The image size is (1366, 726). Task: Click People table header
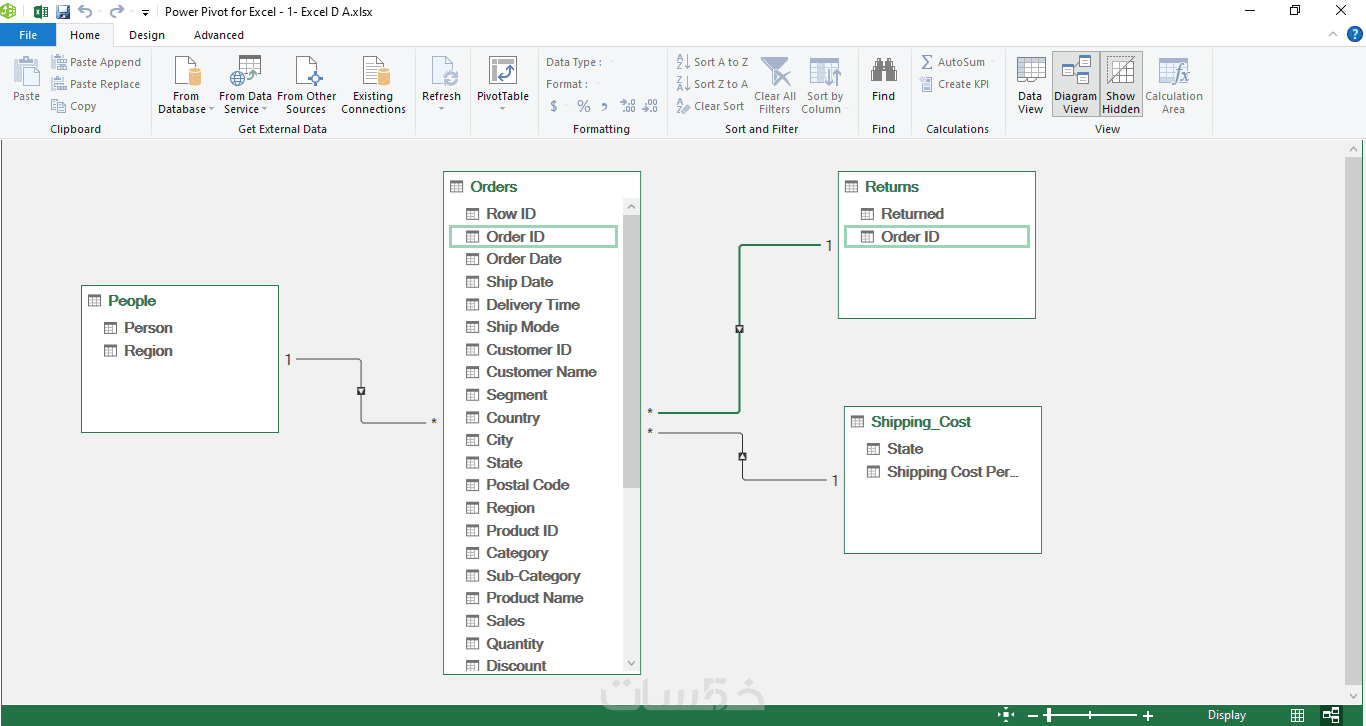[180, 301]
